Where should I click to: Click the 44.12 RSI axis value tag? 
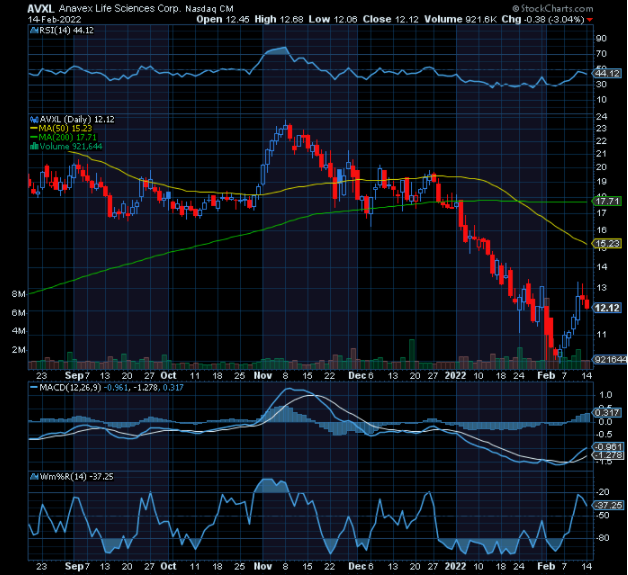click(607, 73)
